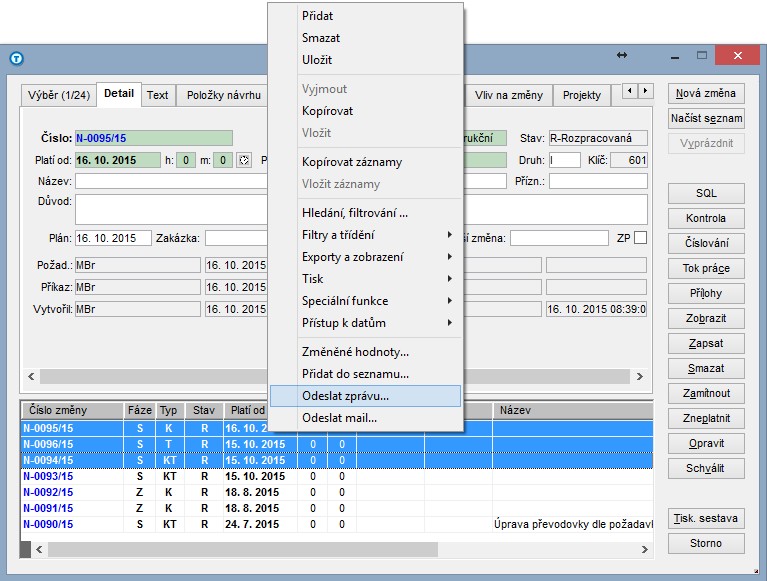The width and height of the screenshot is (767, 581).
Task: Open the Přístup k datům submenu
Action: pos(365,323)
